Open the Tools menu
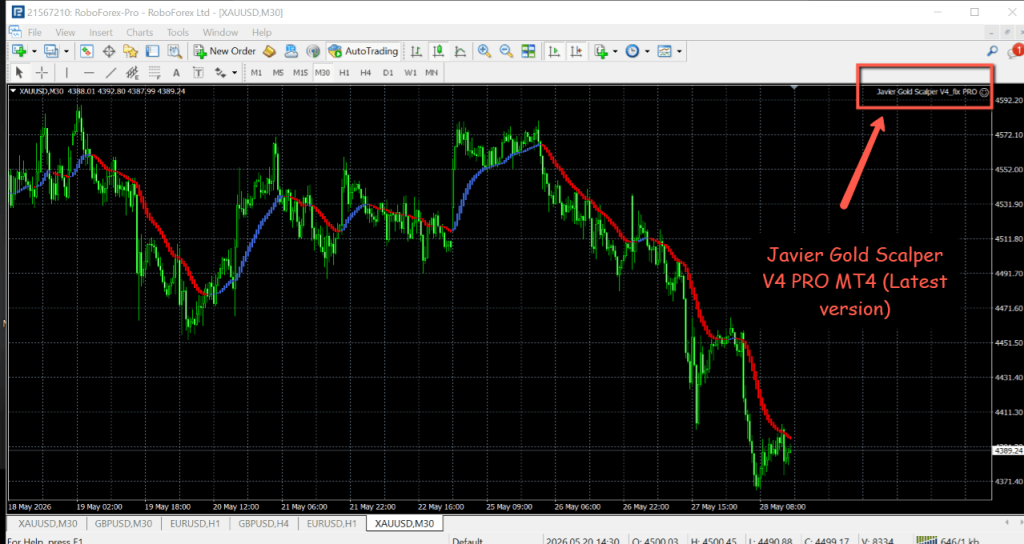 (x=178, y=32)
